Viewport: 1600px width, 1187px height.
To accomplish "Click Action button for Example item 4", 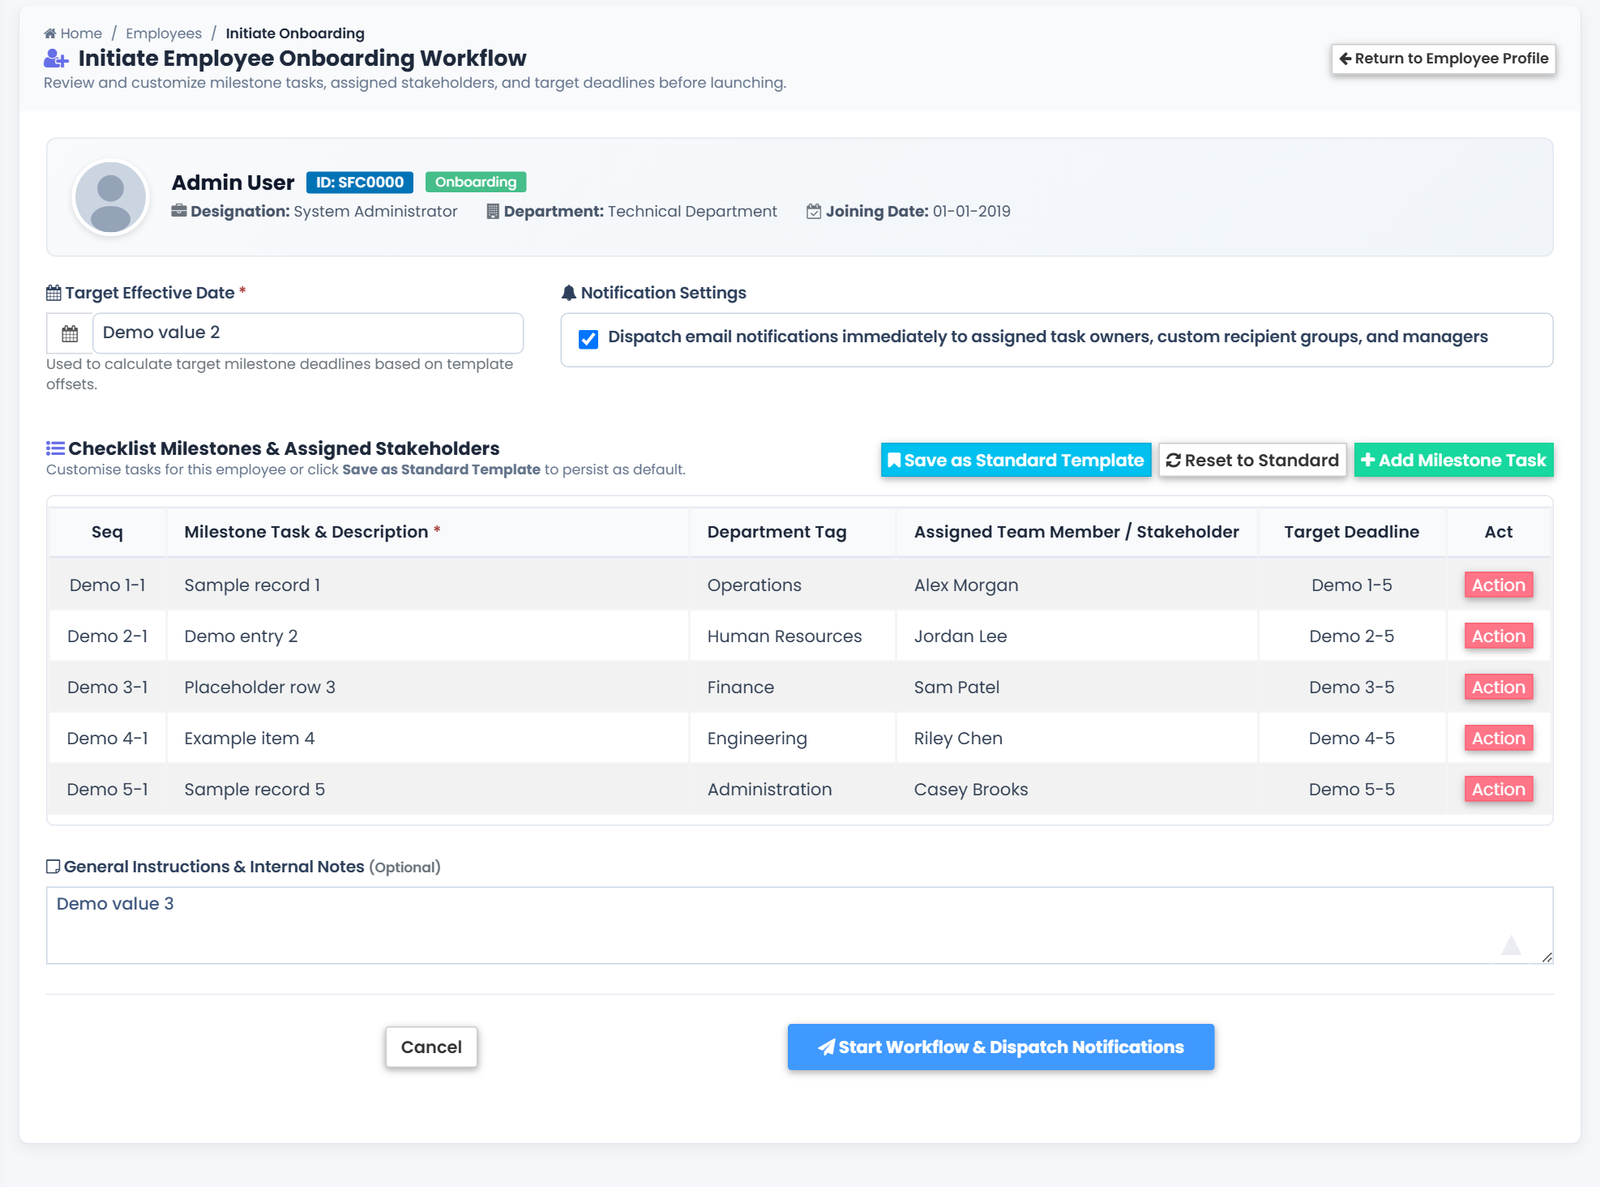I will pyautogui.click(x=1498, y=738).
